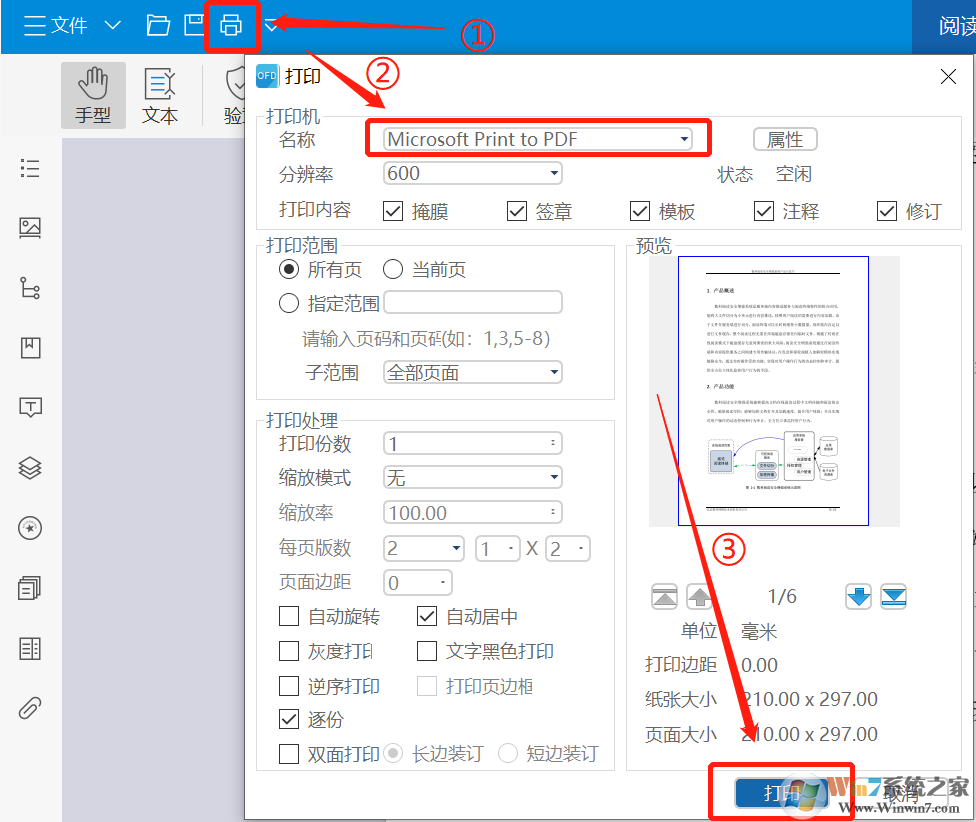976x822 pixels.
Task: Click the 手型 hand tool
Action: coord(93,95)
